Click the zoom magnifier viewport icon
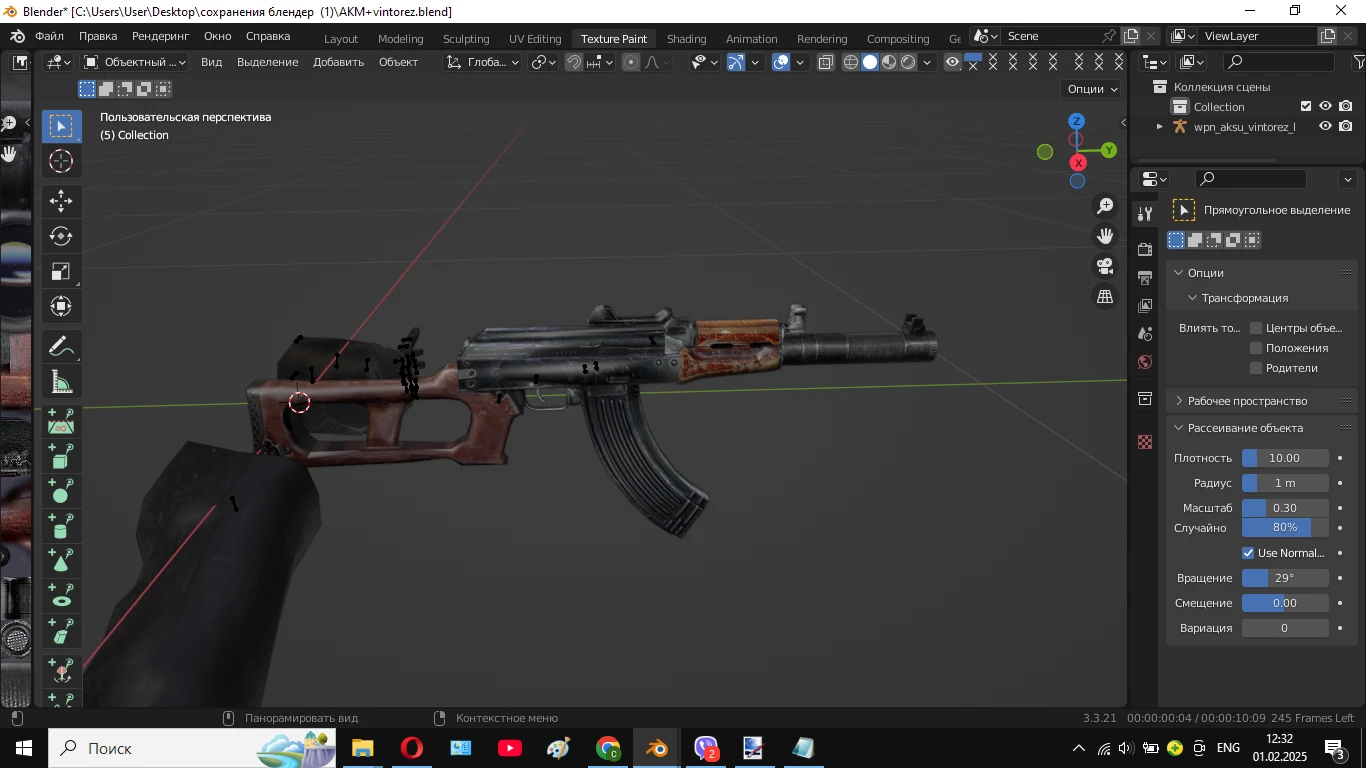The width and height of the screenshot is (1366, 768). [x=1105, y=206]
